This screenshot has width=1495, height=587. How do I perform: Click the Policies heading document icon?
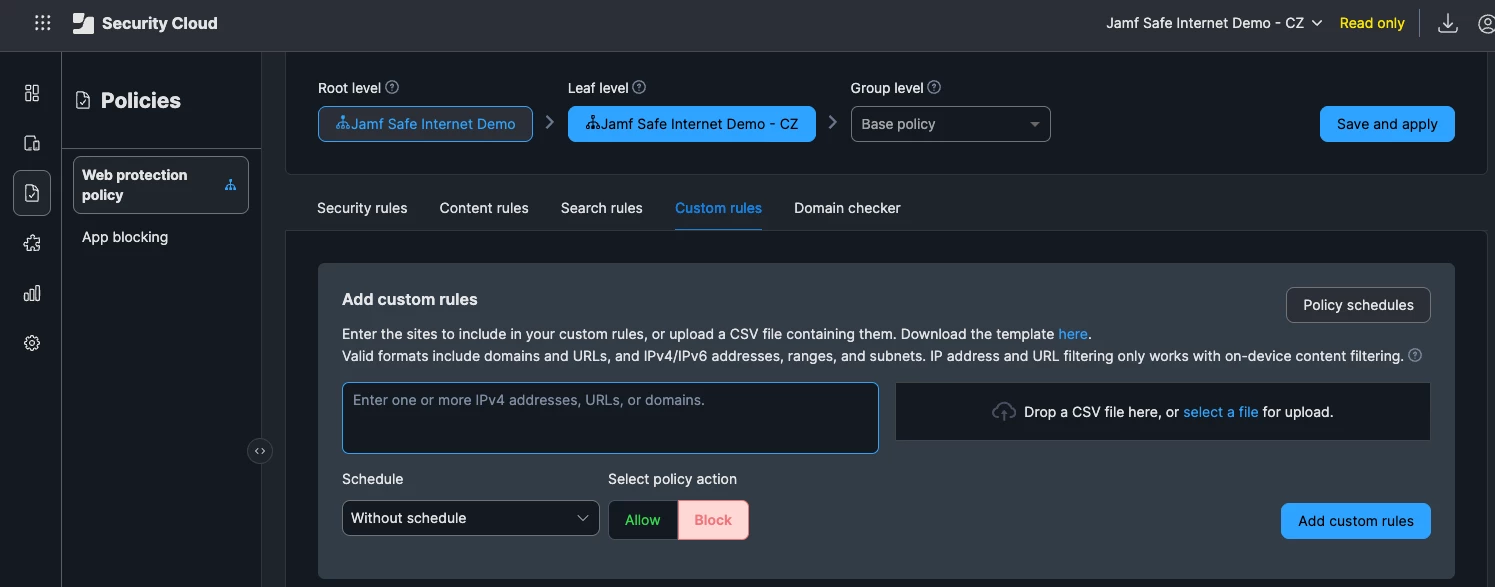click(x=83, y=100)
